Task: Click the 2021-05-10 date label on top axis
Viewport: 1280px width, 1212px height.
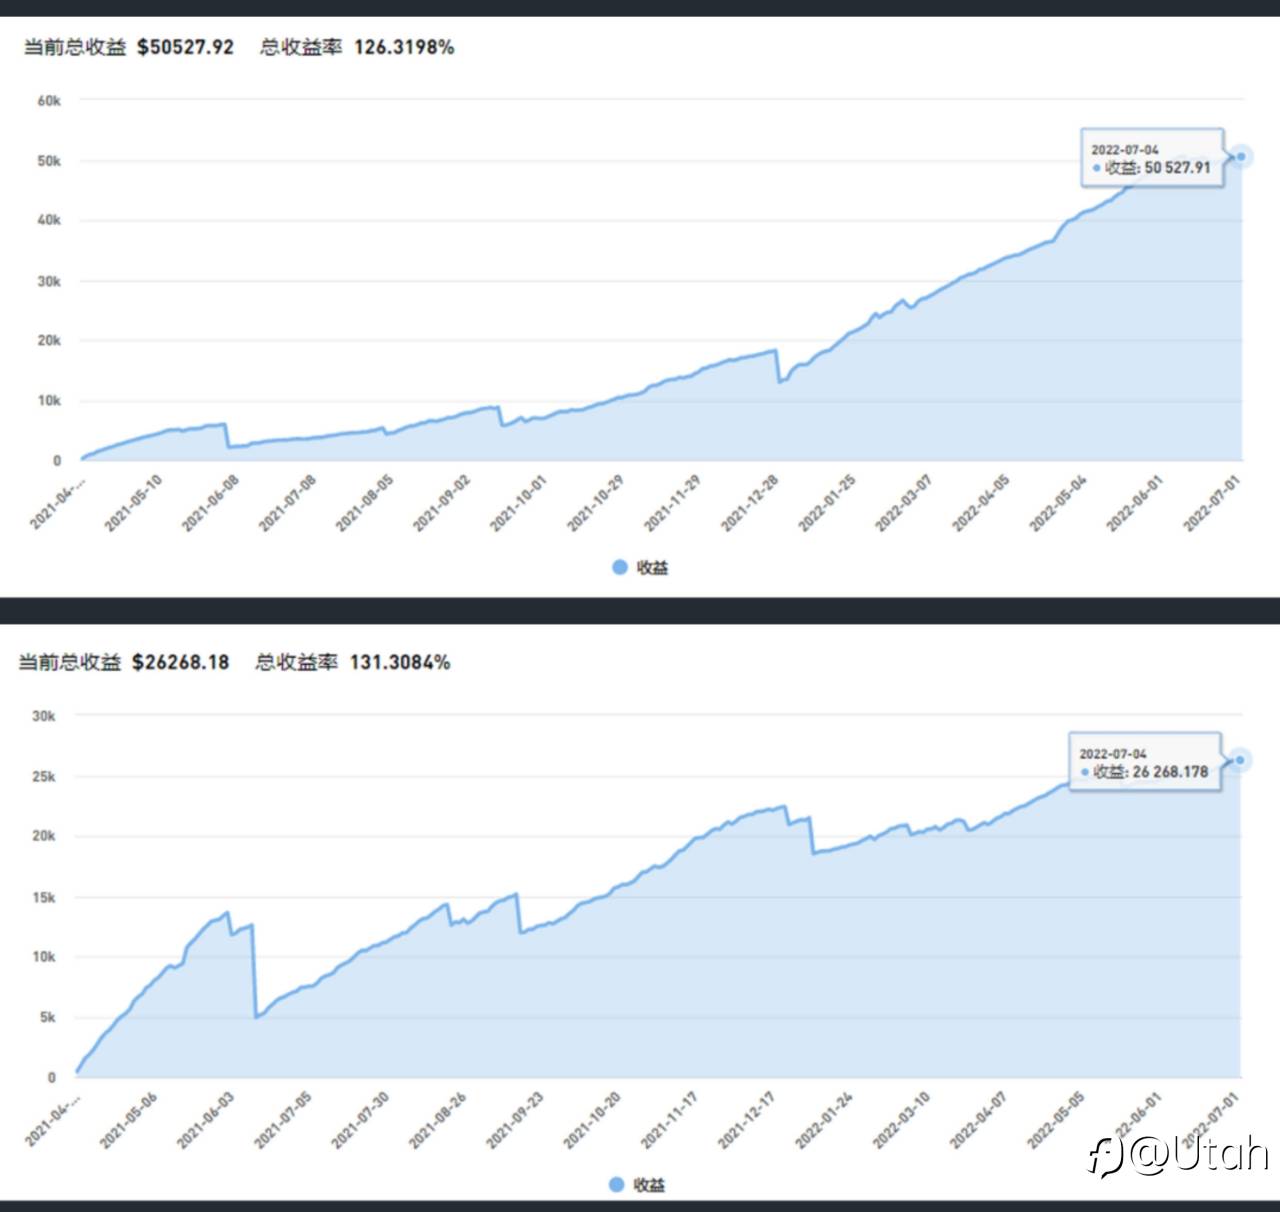Action: (x=134, y=502)
